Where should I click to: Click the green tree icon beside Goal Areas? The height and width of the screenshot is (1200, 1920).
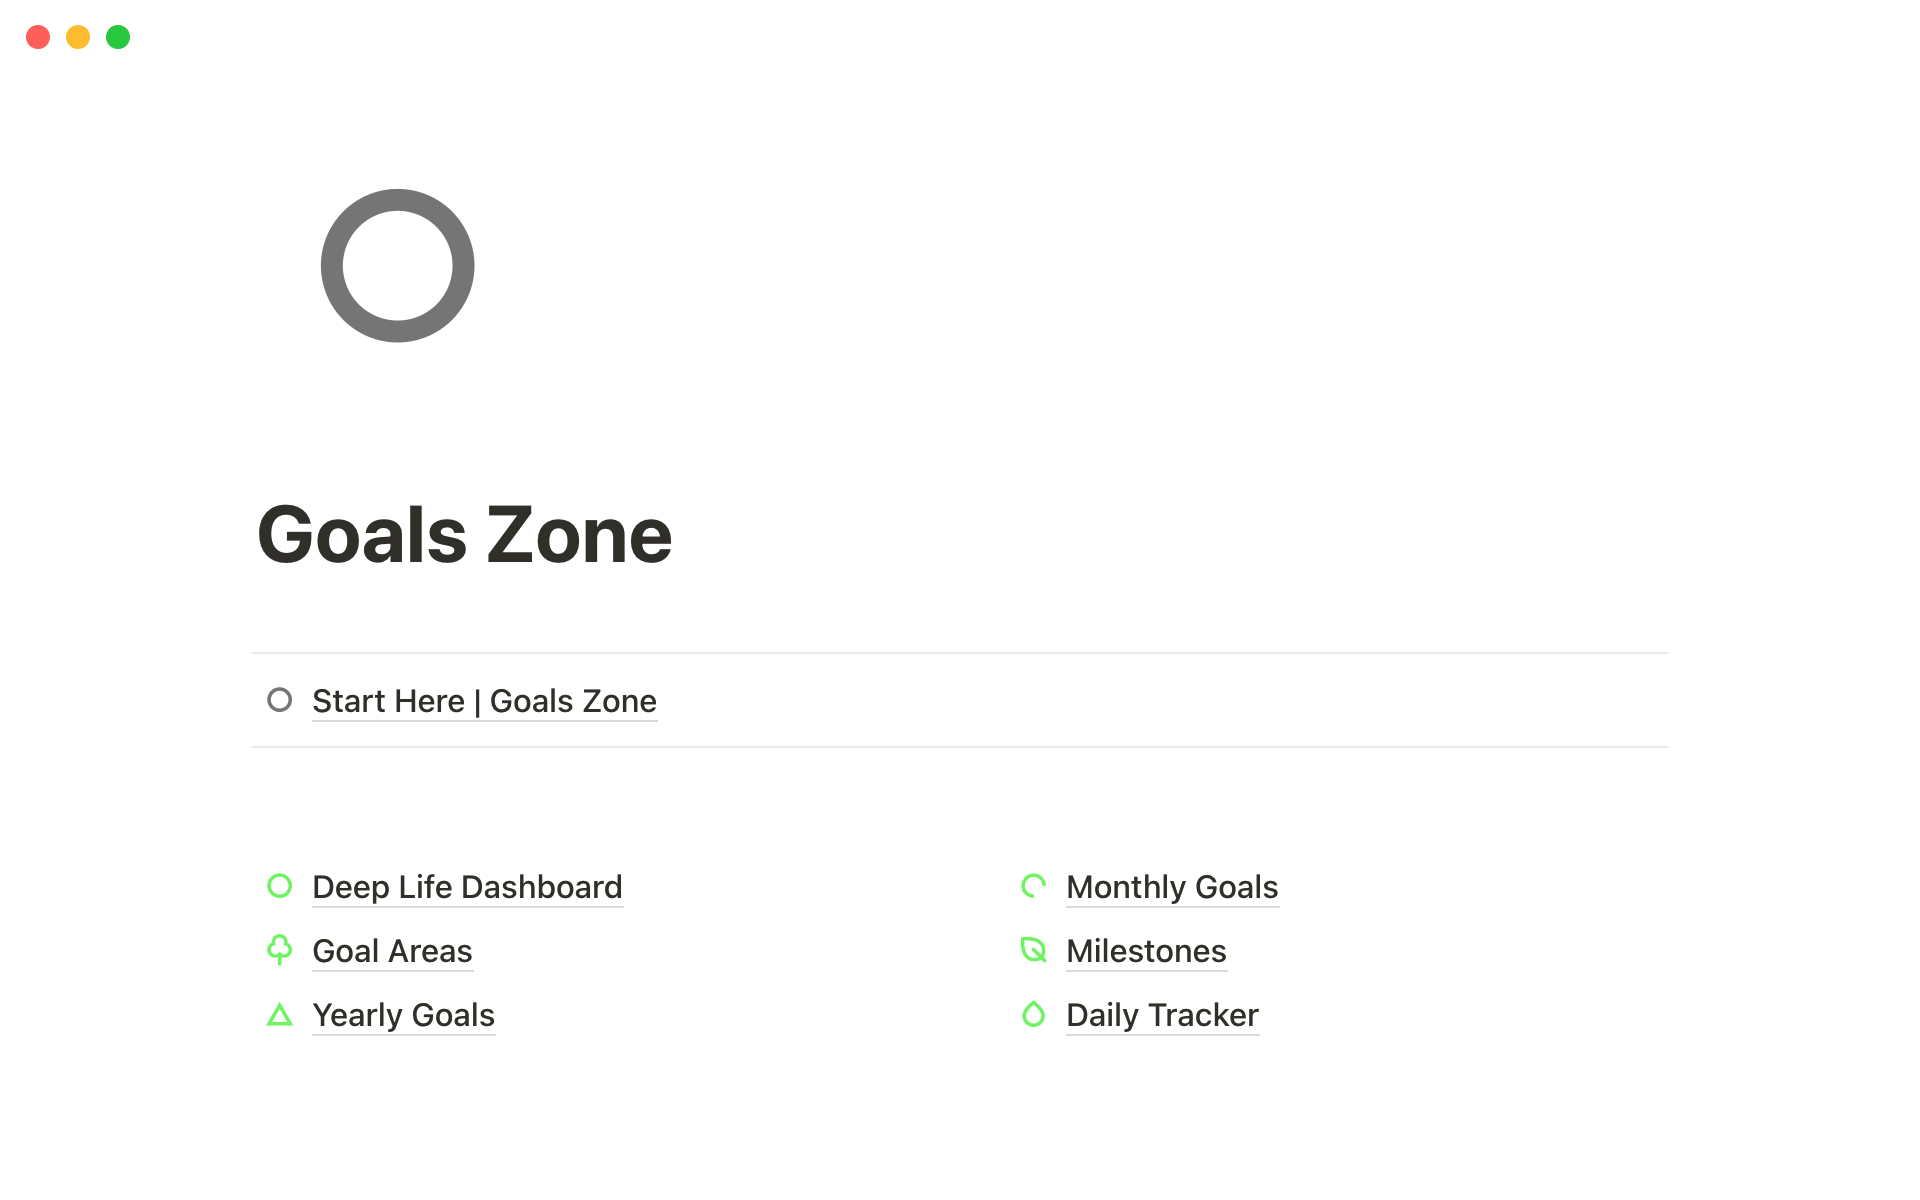[280, 950]
